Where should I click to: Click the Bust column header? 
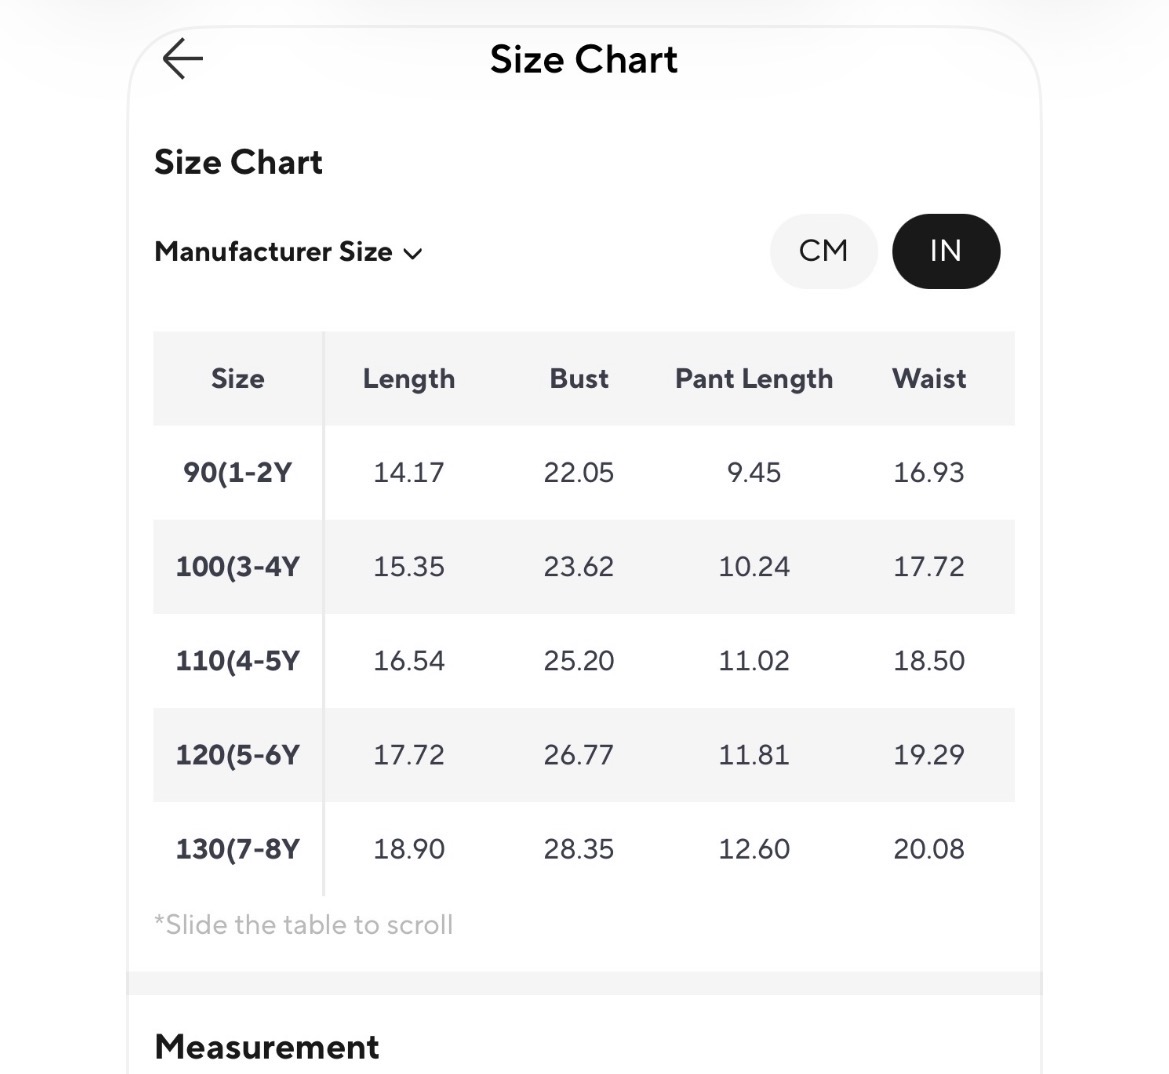(579, 379)
